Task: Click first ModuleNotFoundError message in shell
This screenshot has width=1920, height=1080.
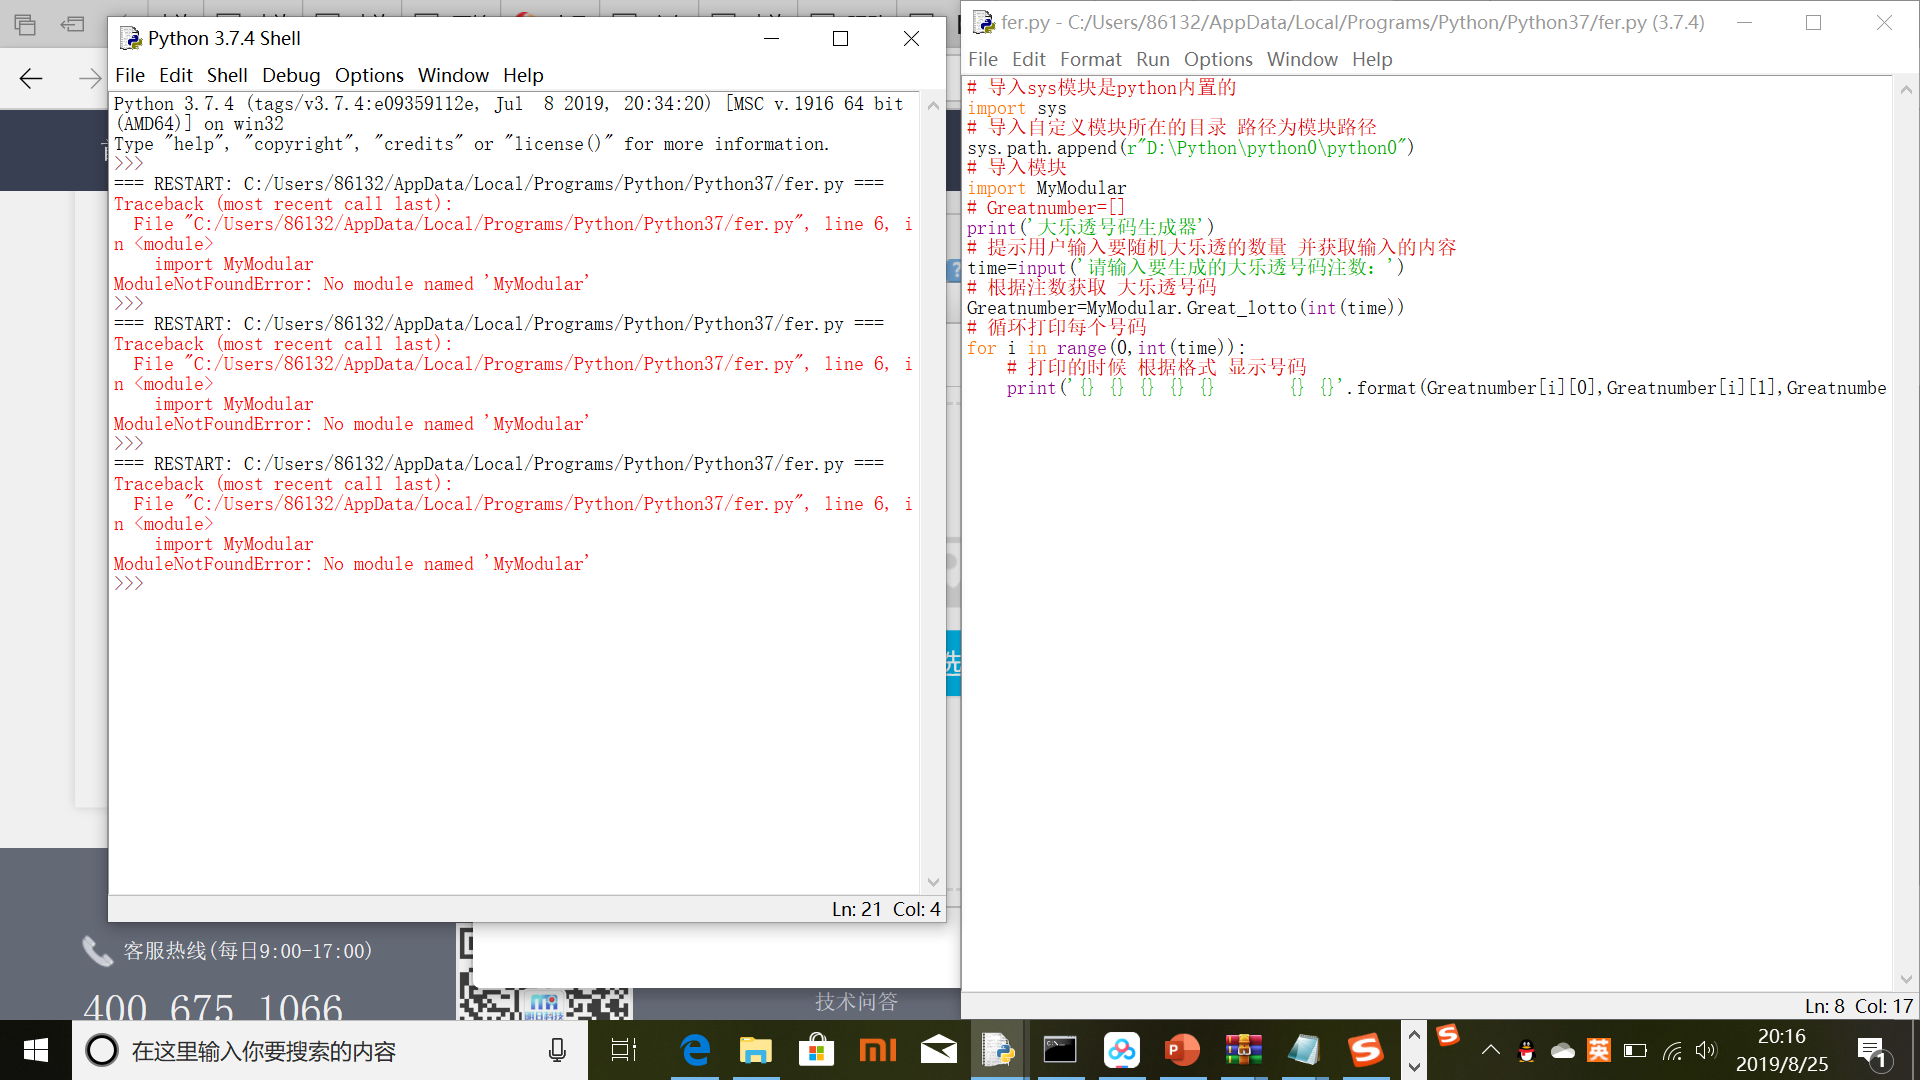Action: point(351,284)
